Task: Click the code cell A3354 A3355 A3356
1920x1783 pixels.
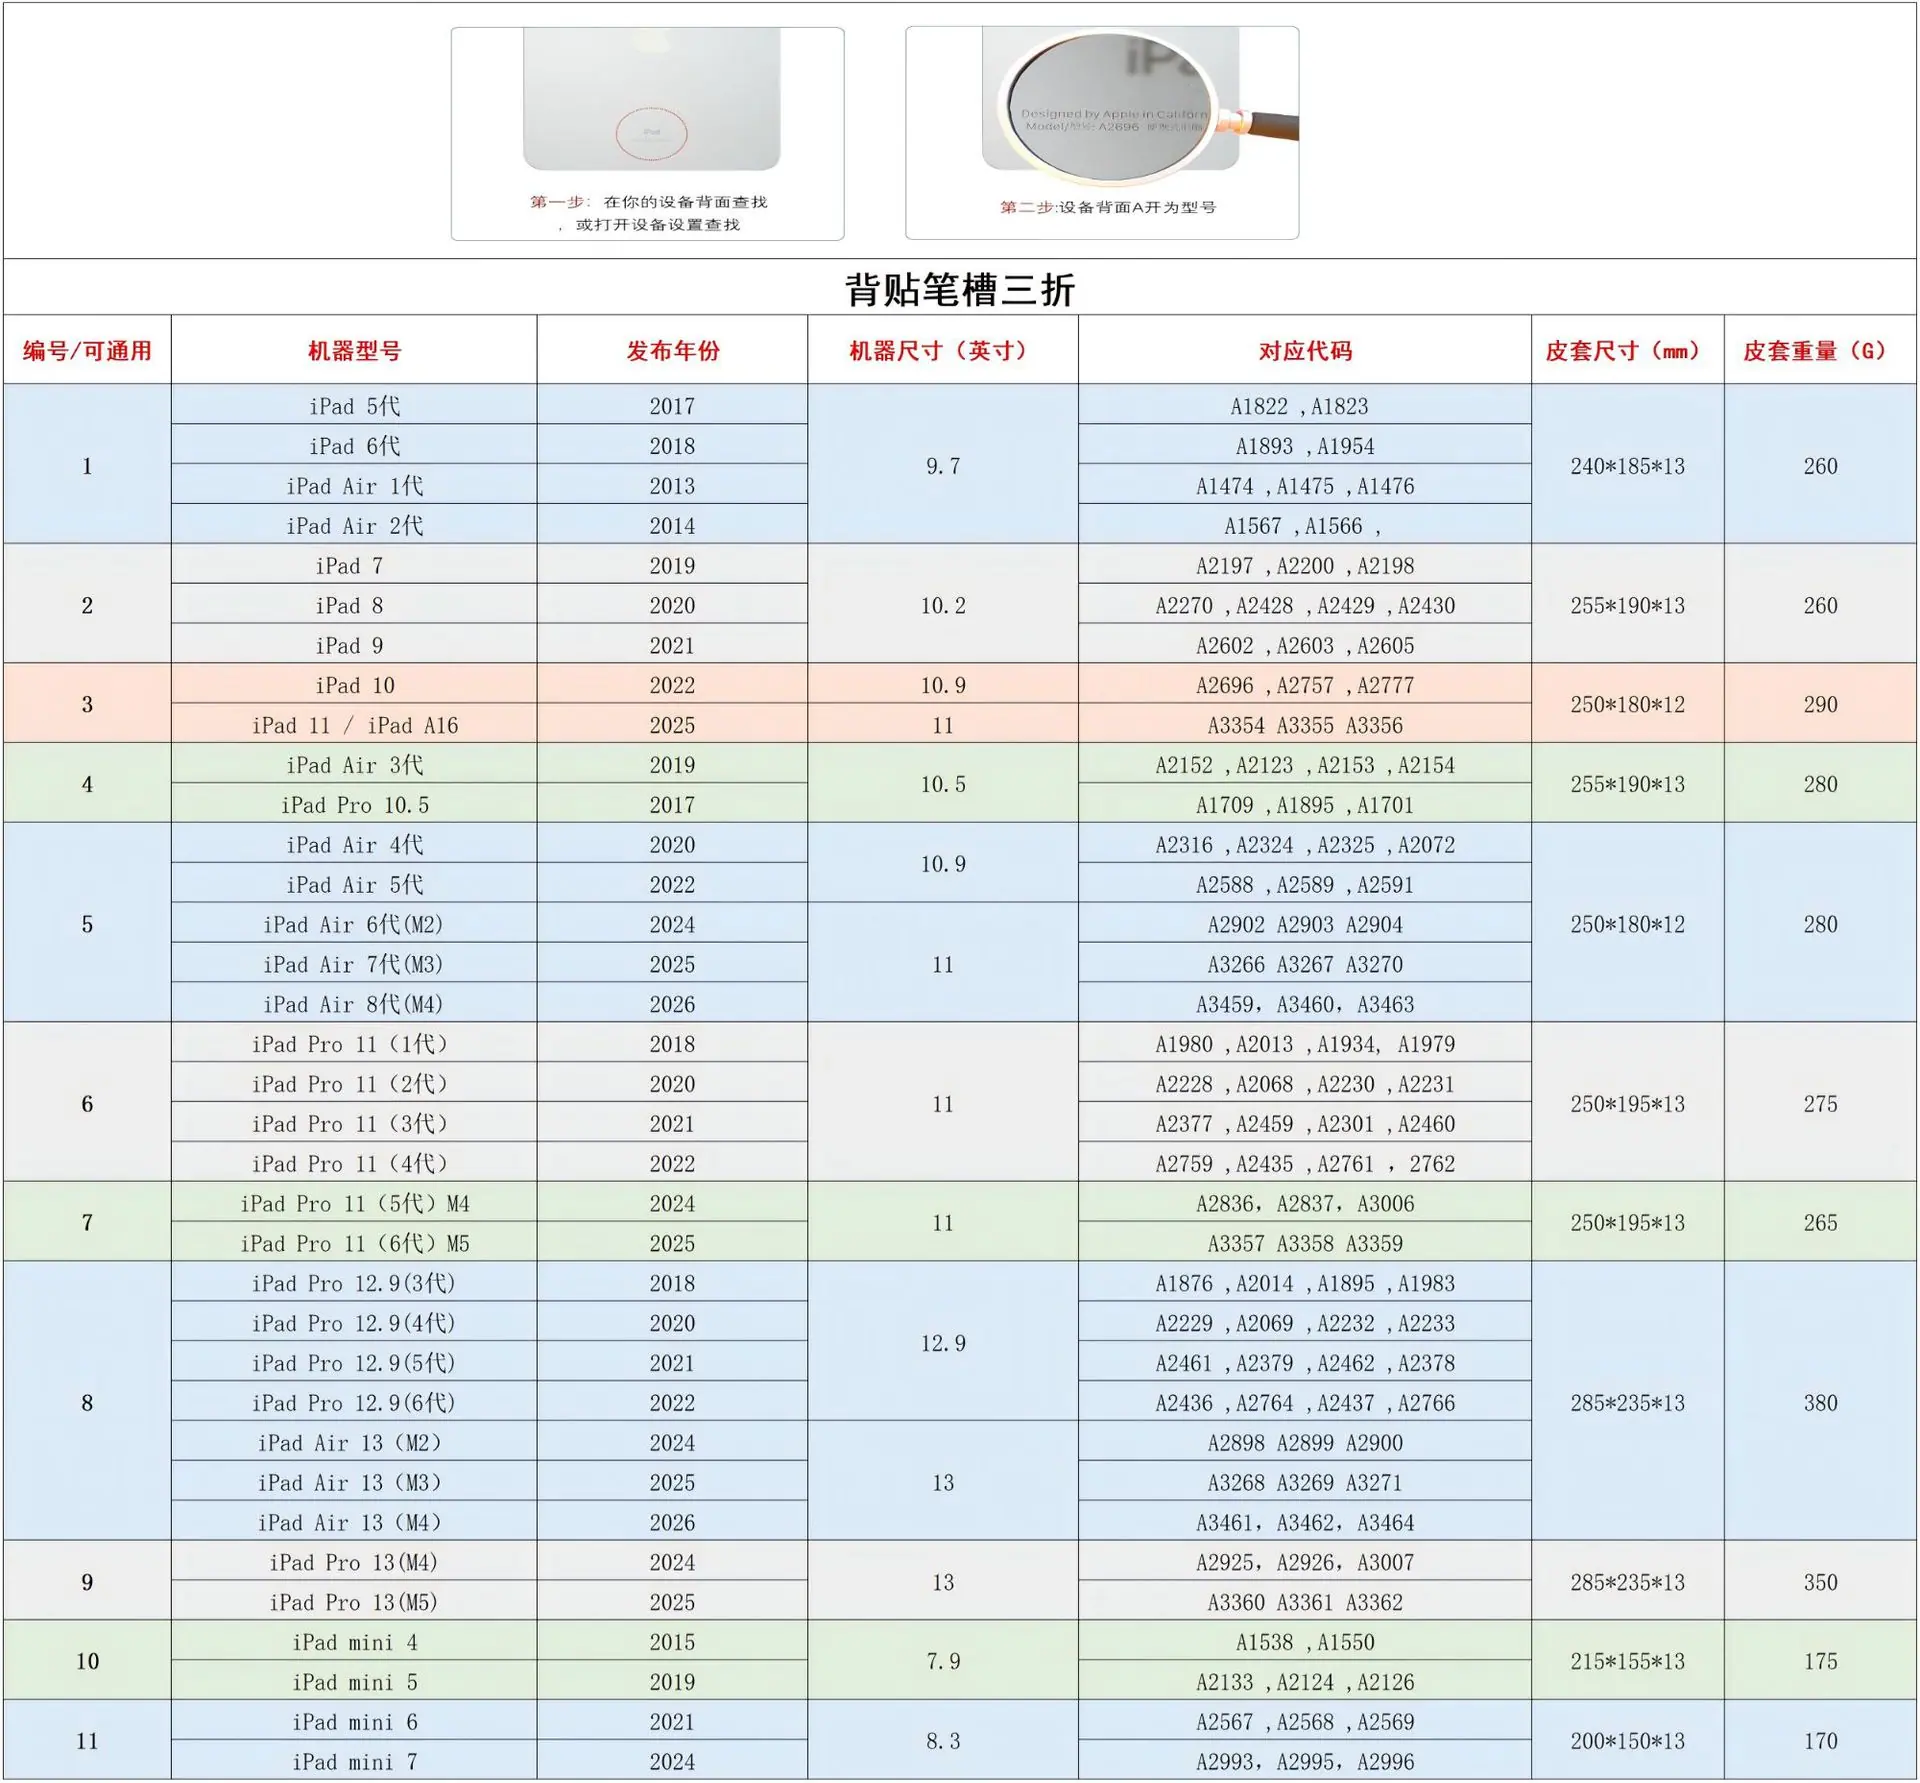Action: point(1305,725)
